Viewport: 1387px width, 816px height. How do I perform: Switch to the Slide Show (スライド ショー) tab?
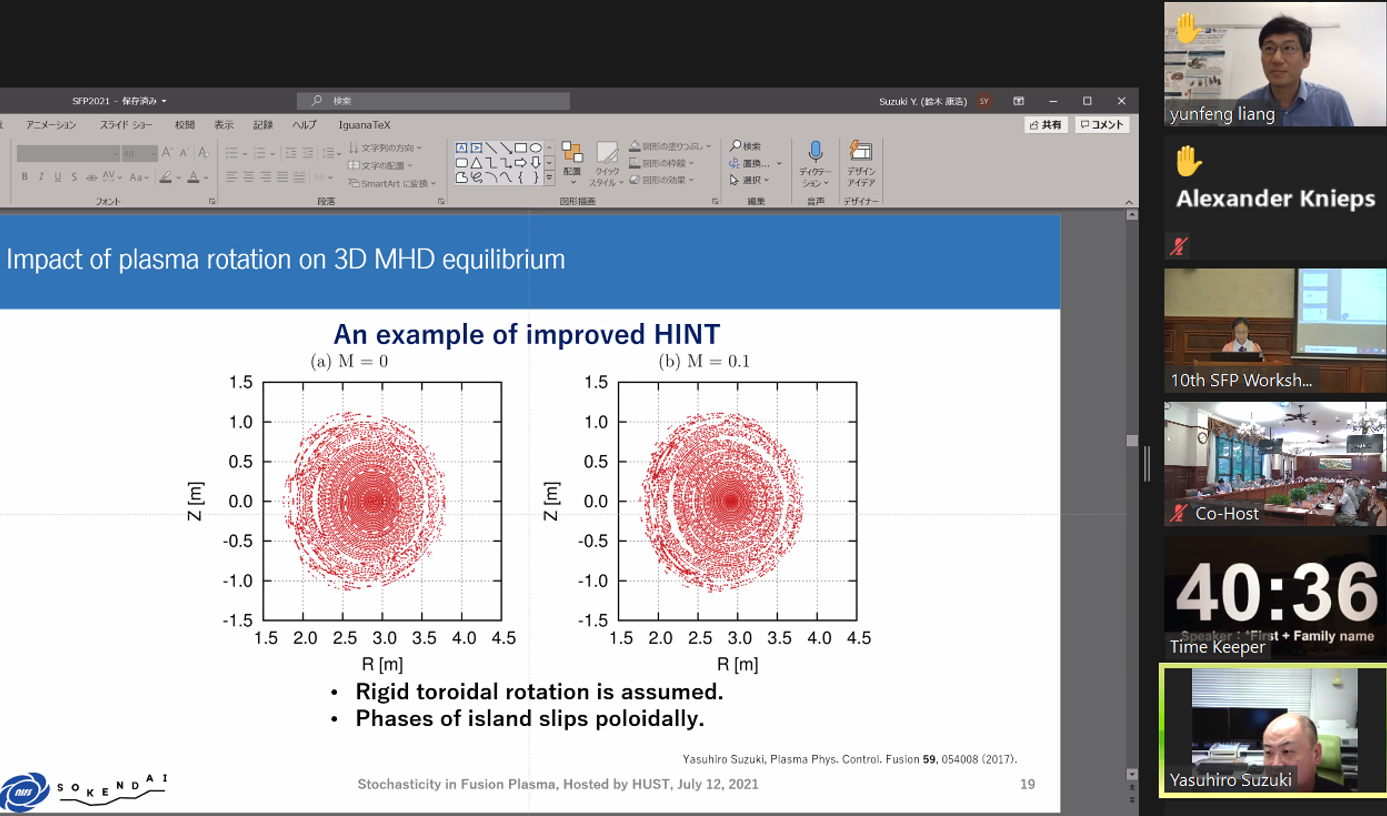[x=127, y=125]
